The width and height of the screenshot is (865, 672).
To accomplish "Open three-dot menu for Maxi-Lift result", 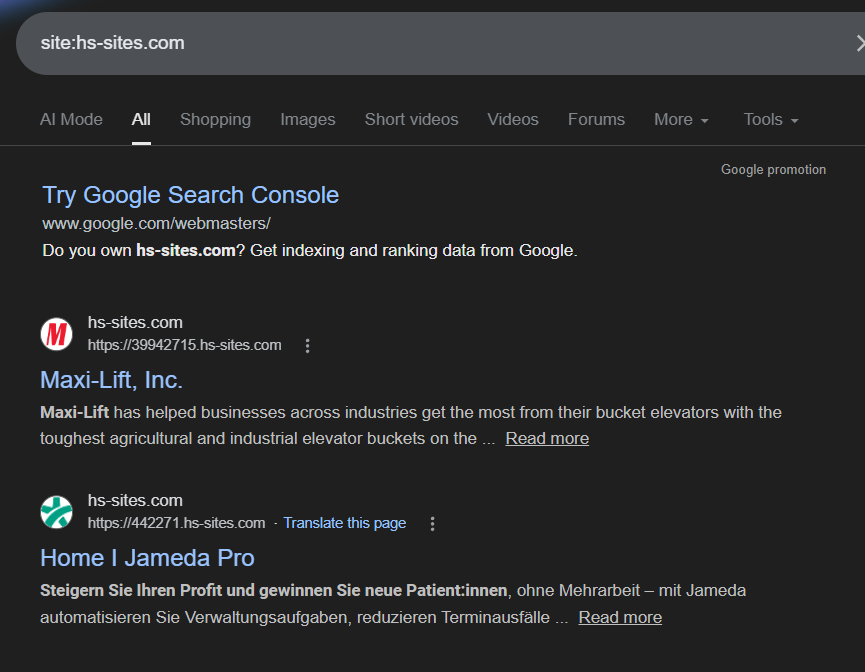I will 308,346.
